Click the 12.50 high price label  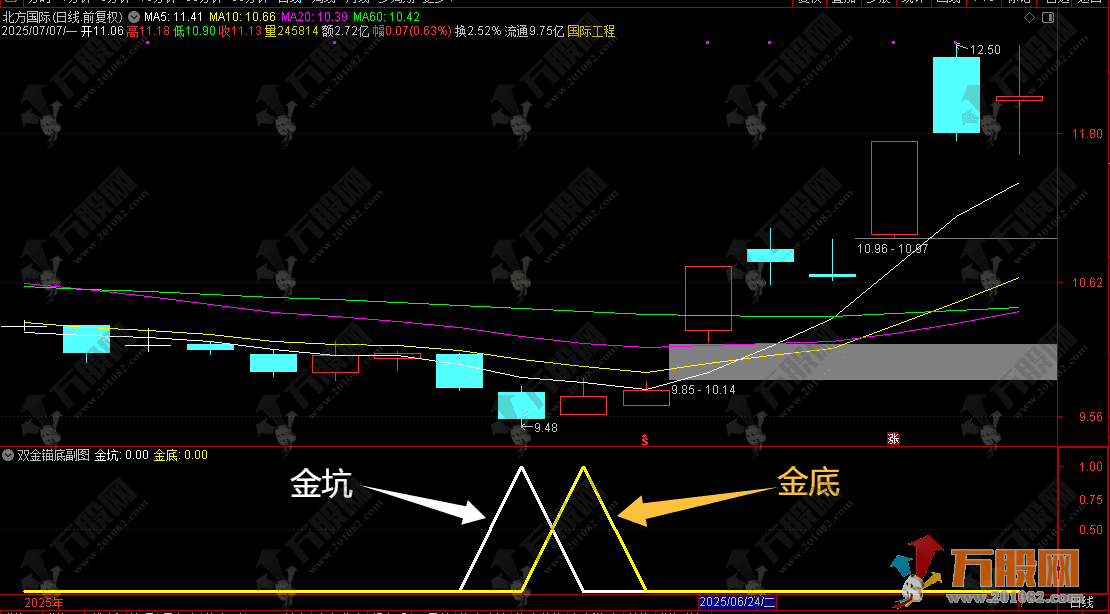tap(985, 50)
